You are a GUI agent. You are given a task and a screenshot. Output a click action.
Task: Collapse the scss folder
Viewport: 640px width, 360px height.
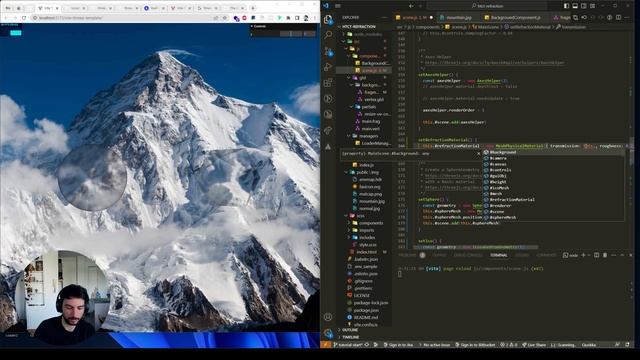360,216
